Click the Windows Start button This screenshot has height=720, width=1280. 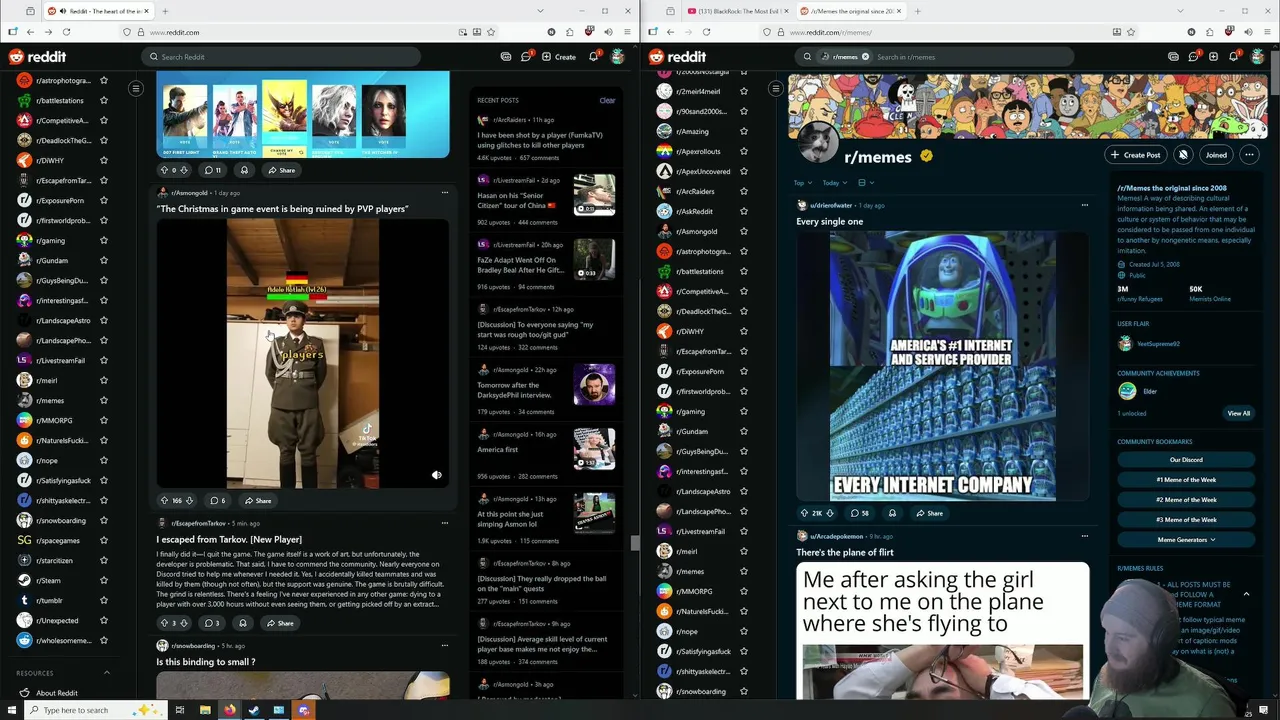pos(12,710)
